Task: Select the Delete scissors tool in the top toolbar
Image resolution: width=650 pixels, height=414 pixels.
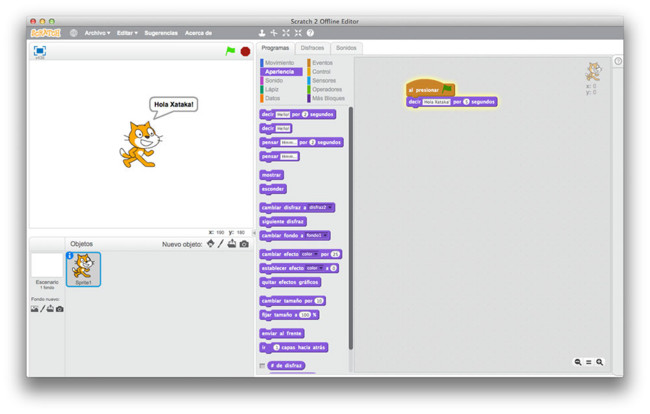Action: (x=274, y=33)
